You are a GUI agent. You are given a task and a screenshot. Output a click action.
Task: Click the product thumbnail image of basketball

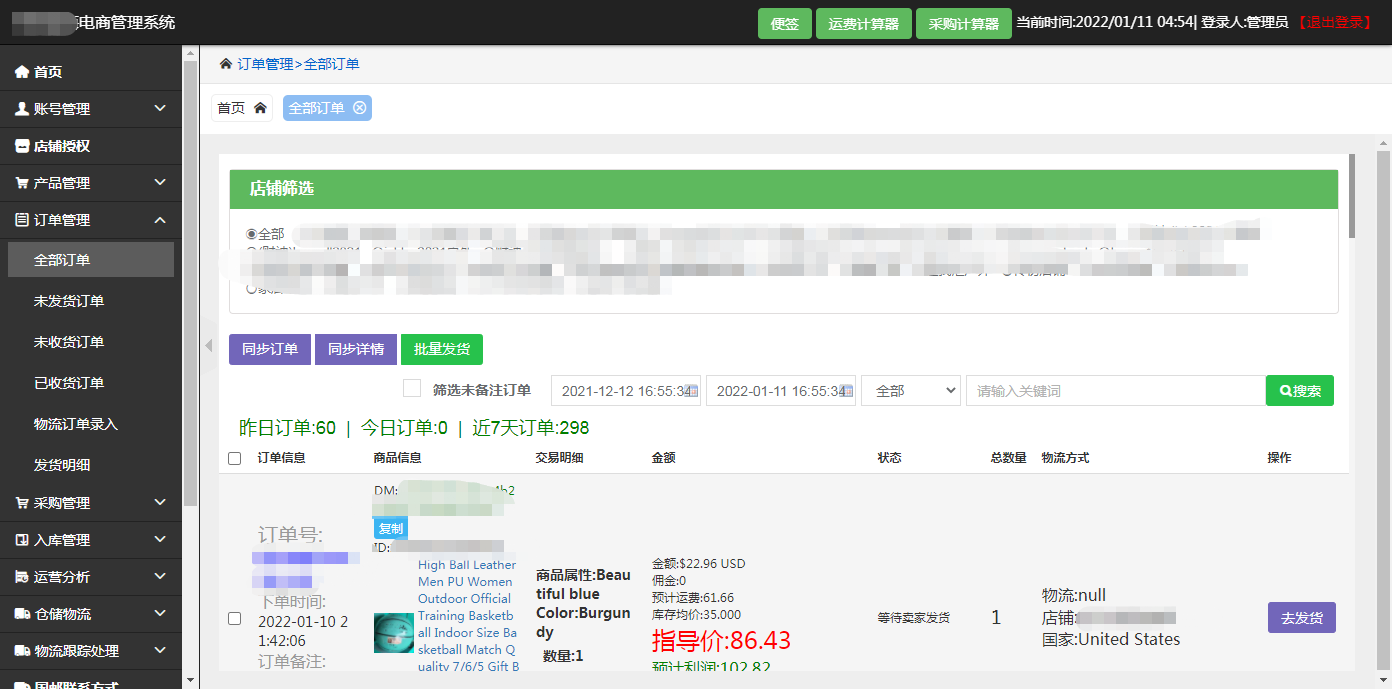tap(393, 633)
